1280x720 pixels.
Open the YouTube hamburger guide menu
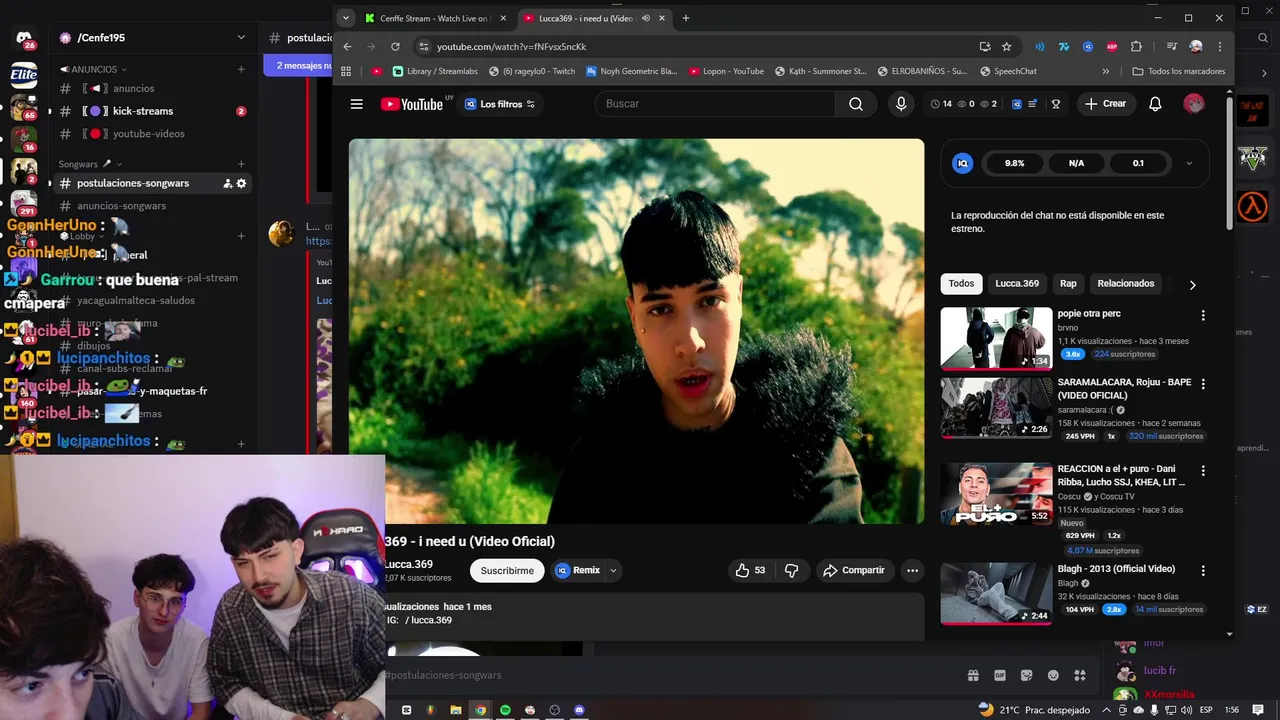point(356,104)
